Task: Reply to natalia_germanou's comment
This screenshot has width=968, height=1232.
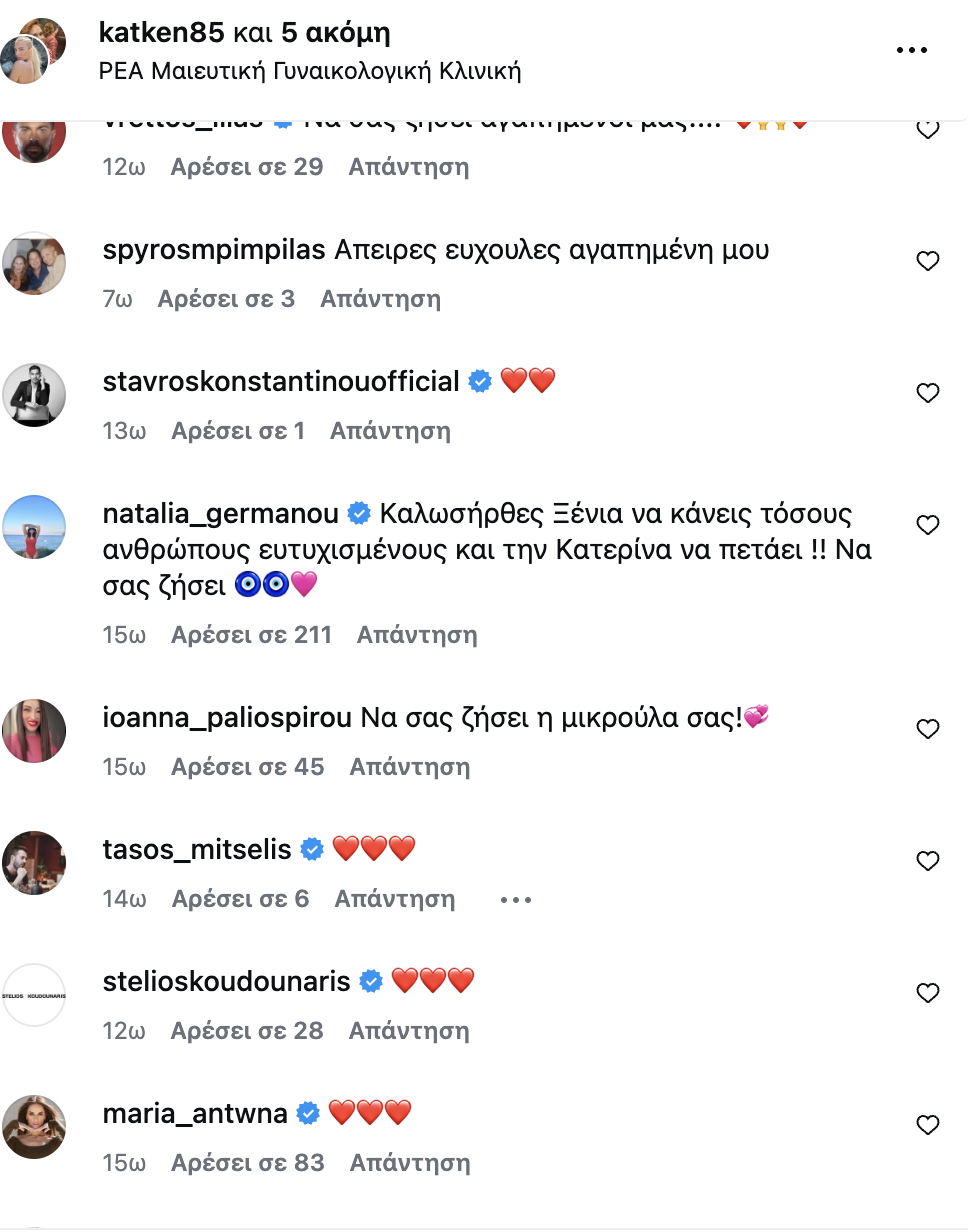Action: tap(417, 635)
